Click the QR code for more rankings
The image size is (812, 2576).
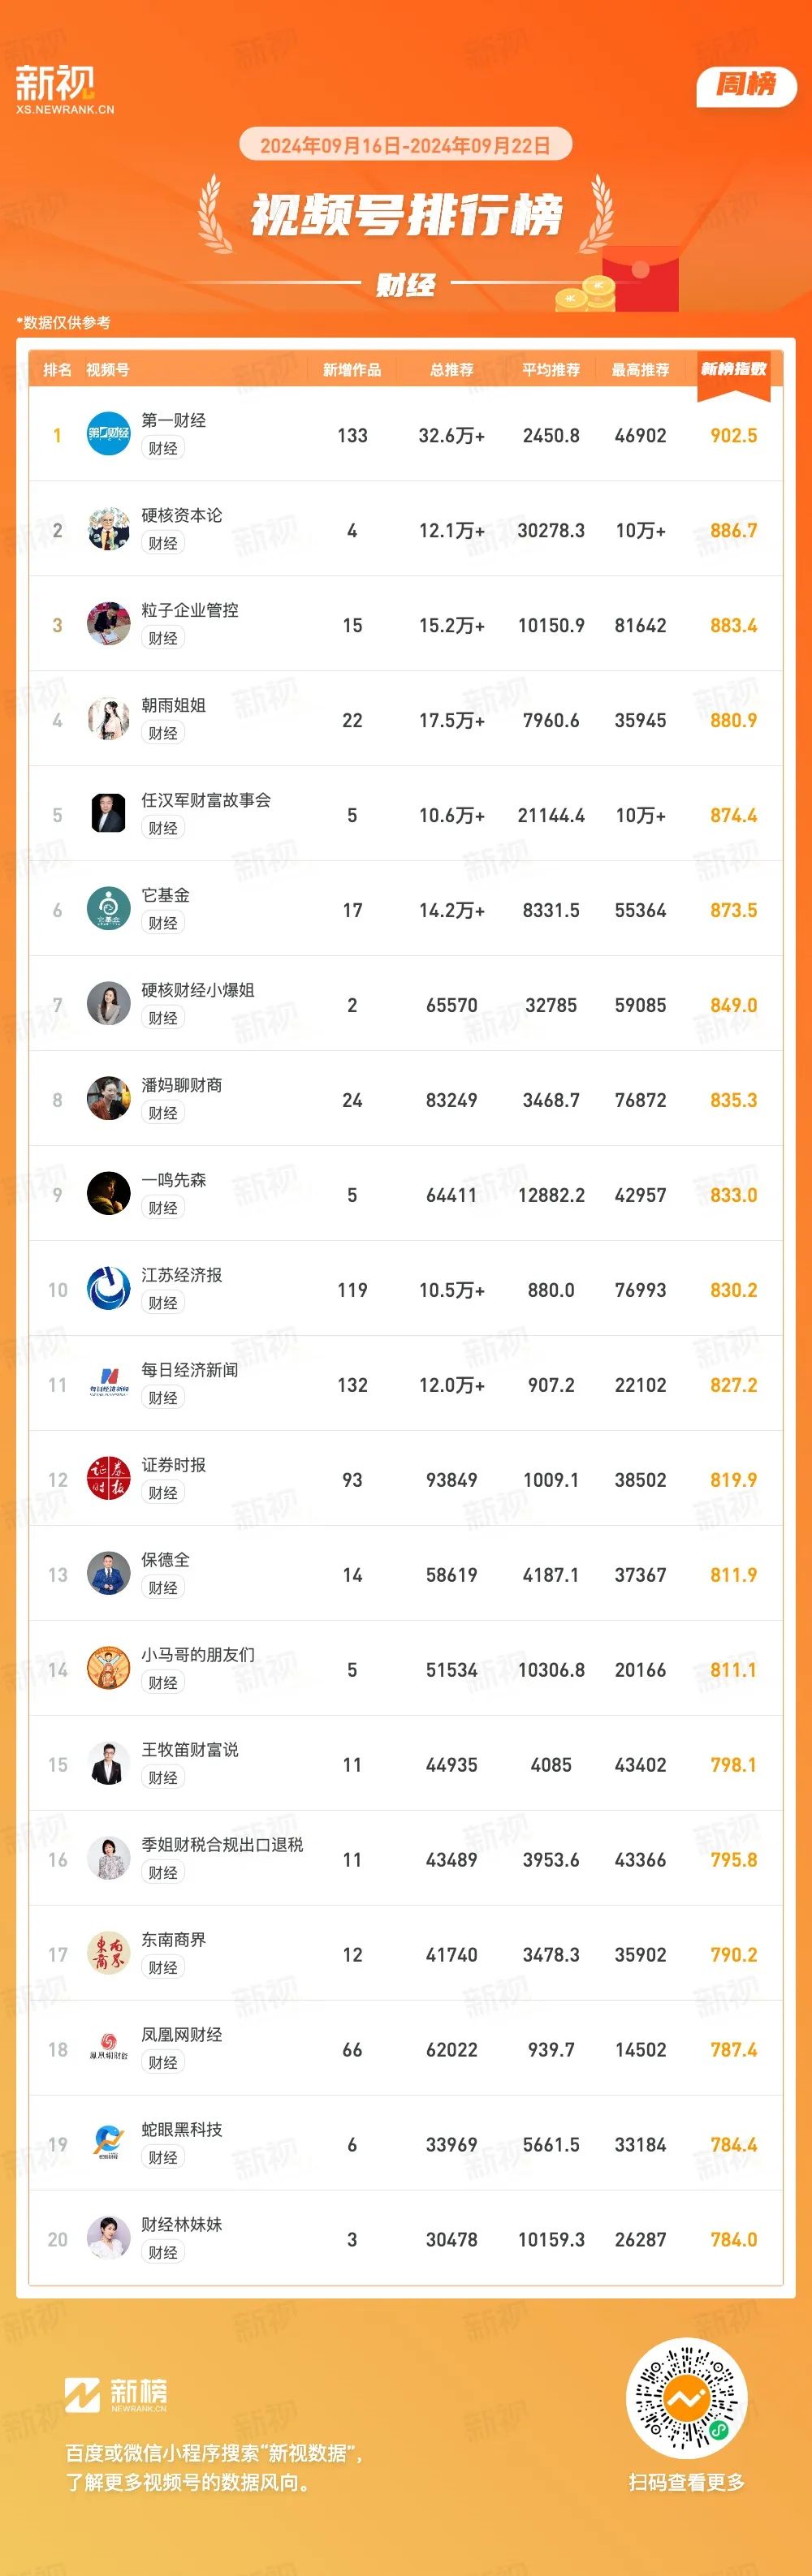686,2399
